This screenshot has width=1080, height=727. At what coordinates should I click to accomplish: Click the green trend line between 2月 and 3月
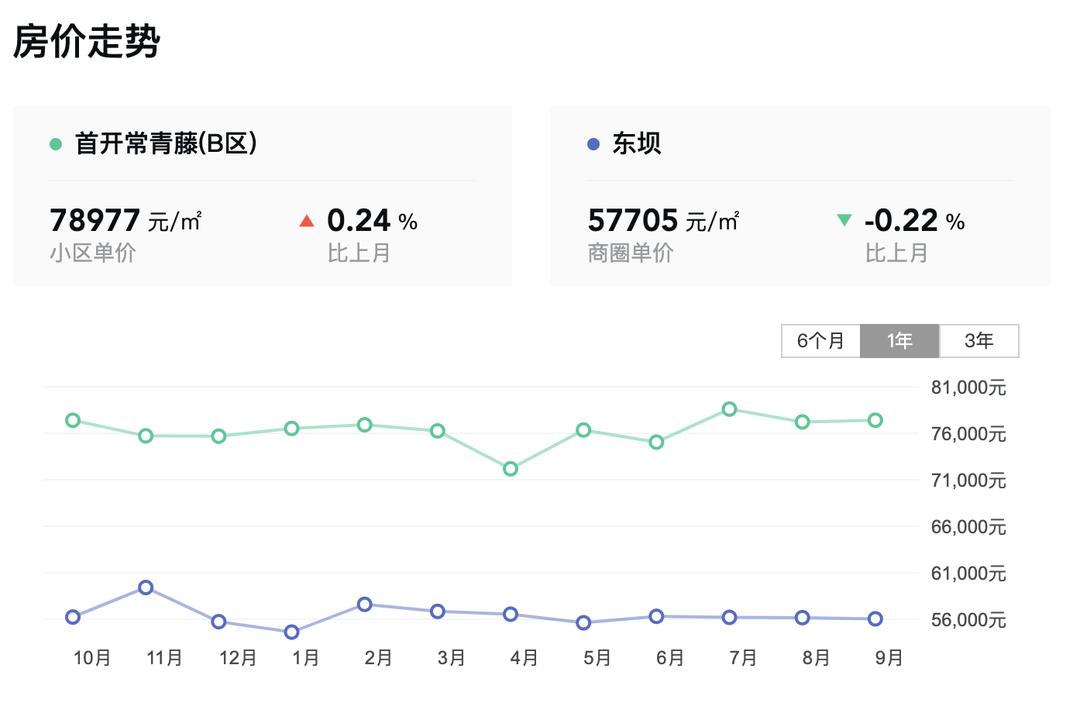click(x=400, y=428)
